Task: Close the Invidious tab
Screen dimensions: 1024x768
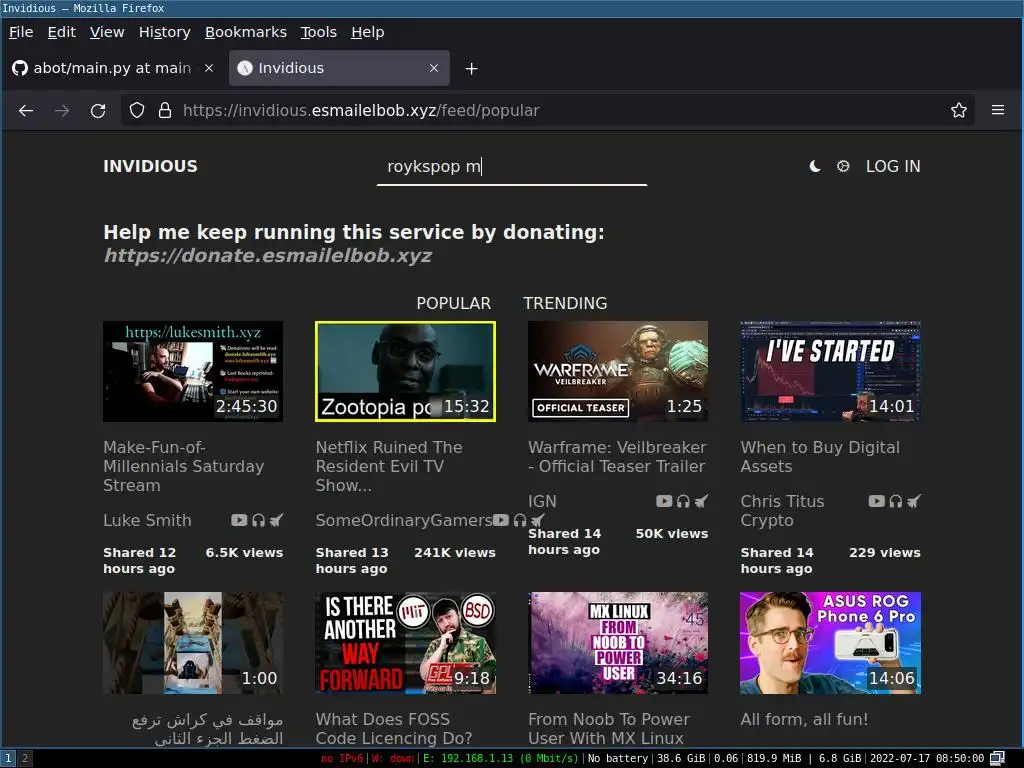Action: click(434, 68)
